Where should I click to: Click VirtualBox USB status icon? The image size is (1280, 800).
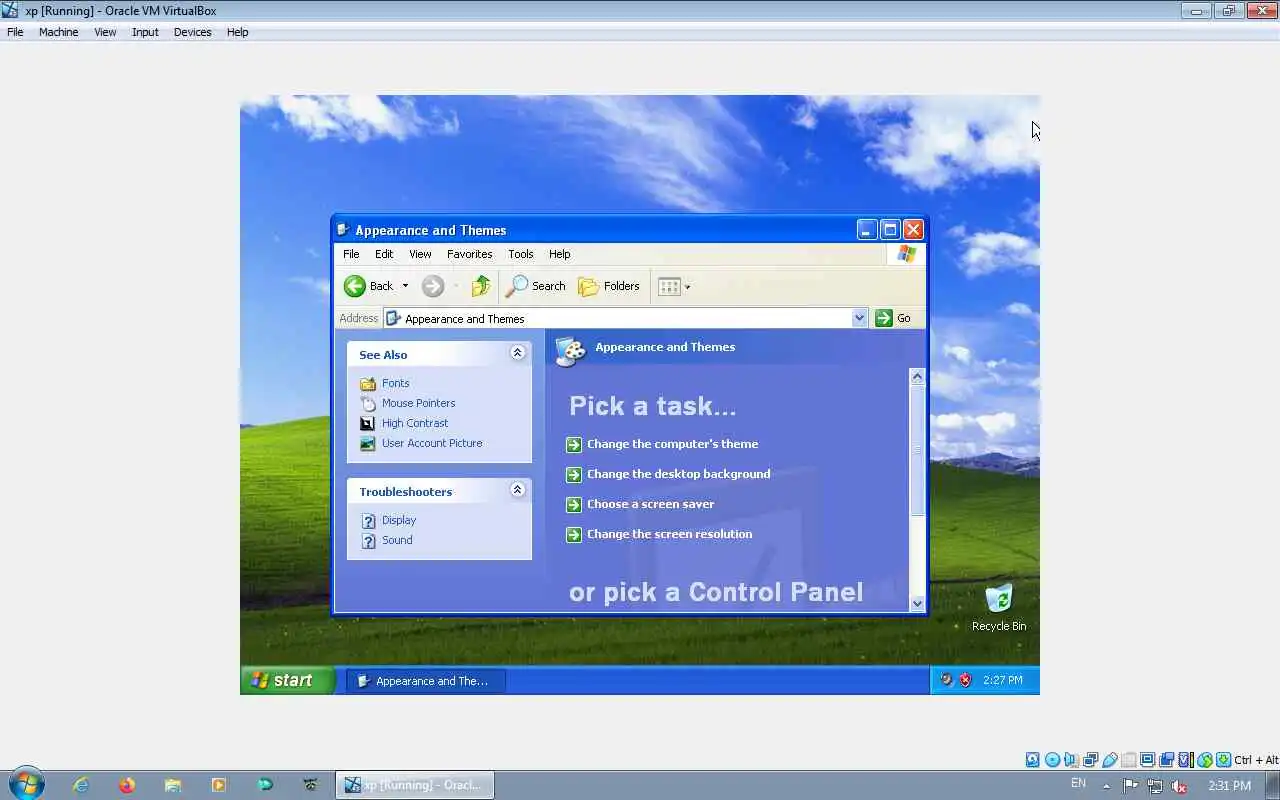[x=1110, y=760]
